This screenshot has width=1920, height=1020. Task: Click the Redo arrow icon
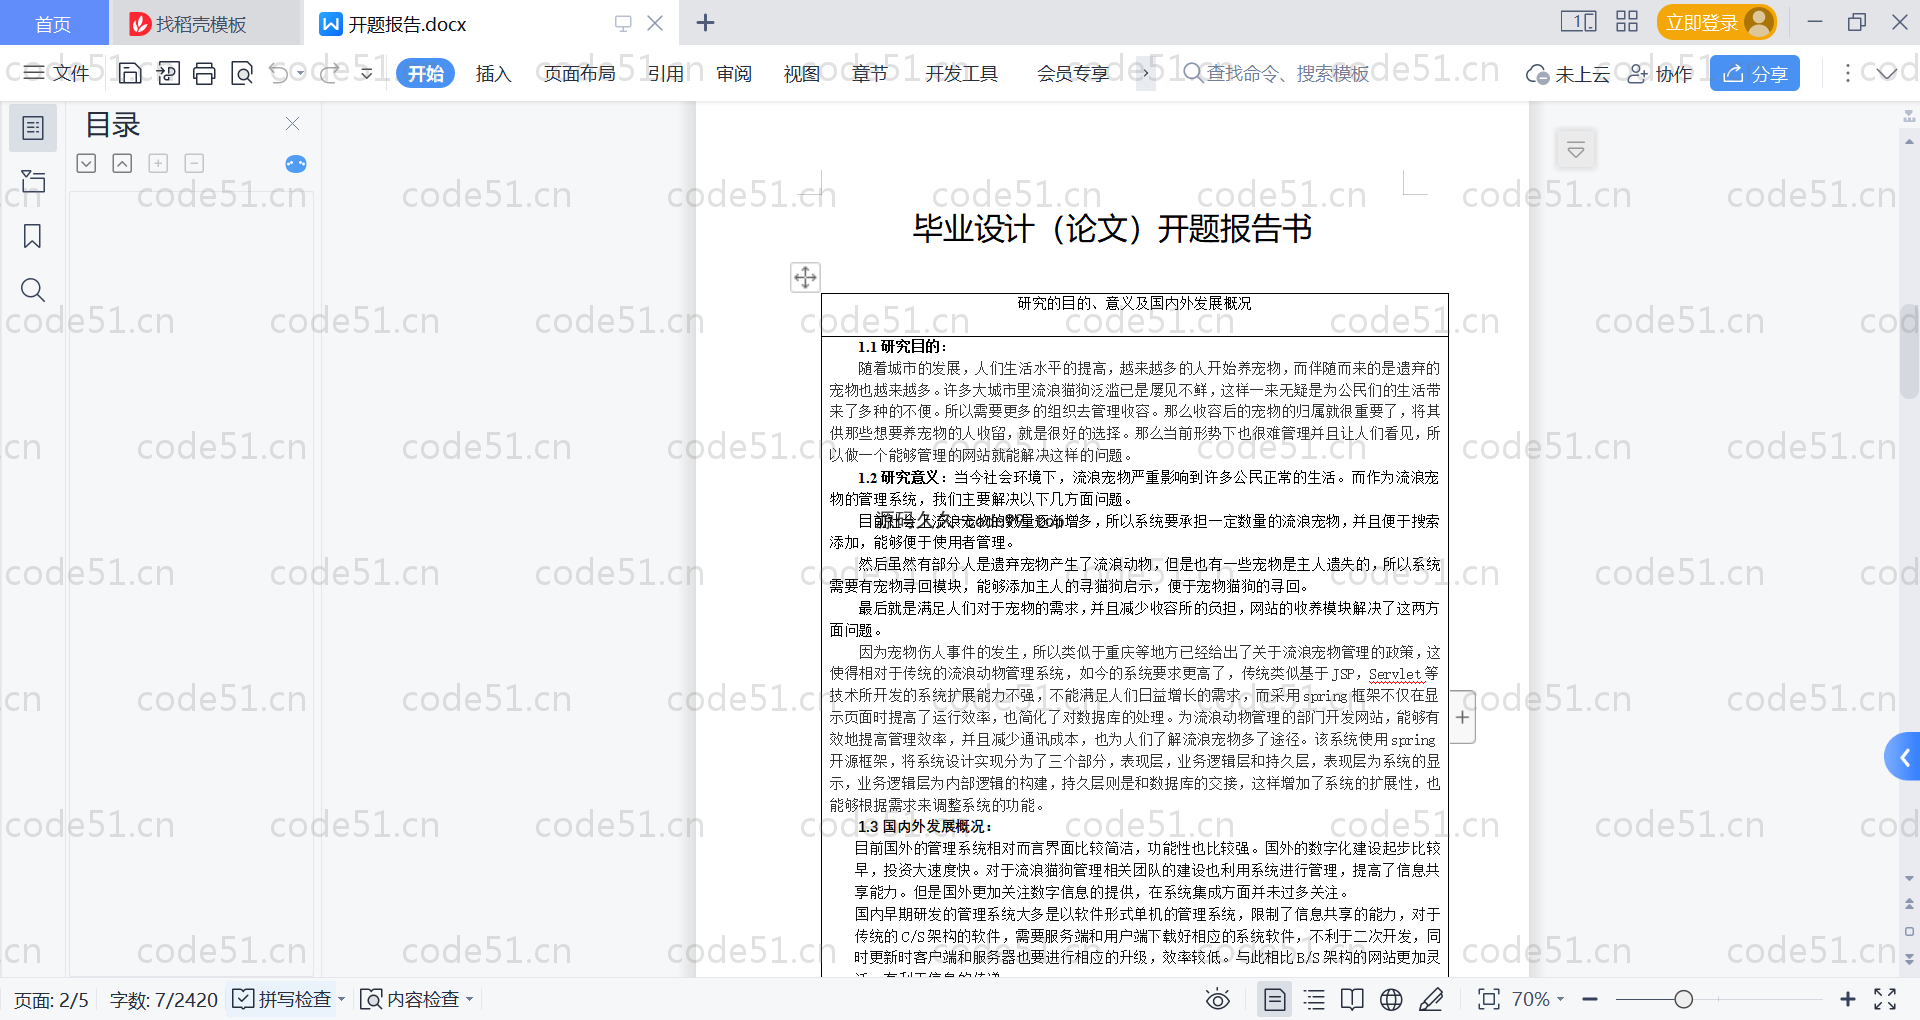[x=330, y=73]
